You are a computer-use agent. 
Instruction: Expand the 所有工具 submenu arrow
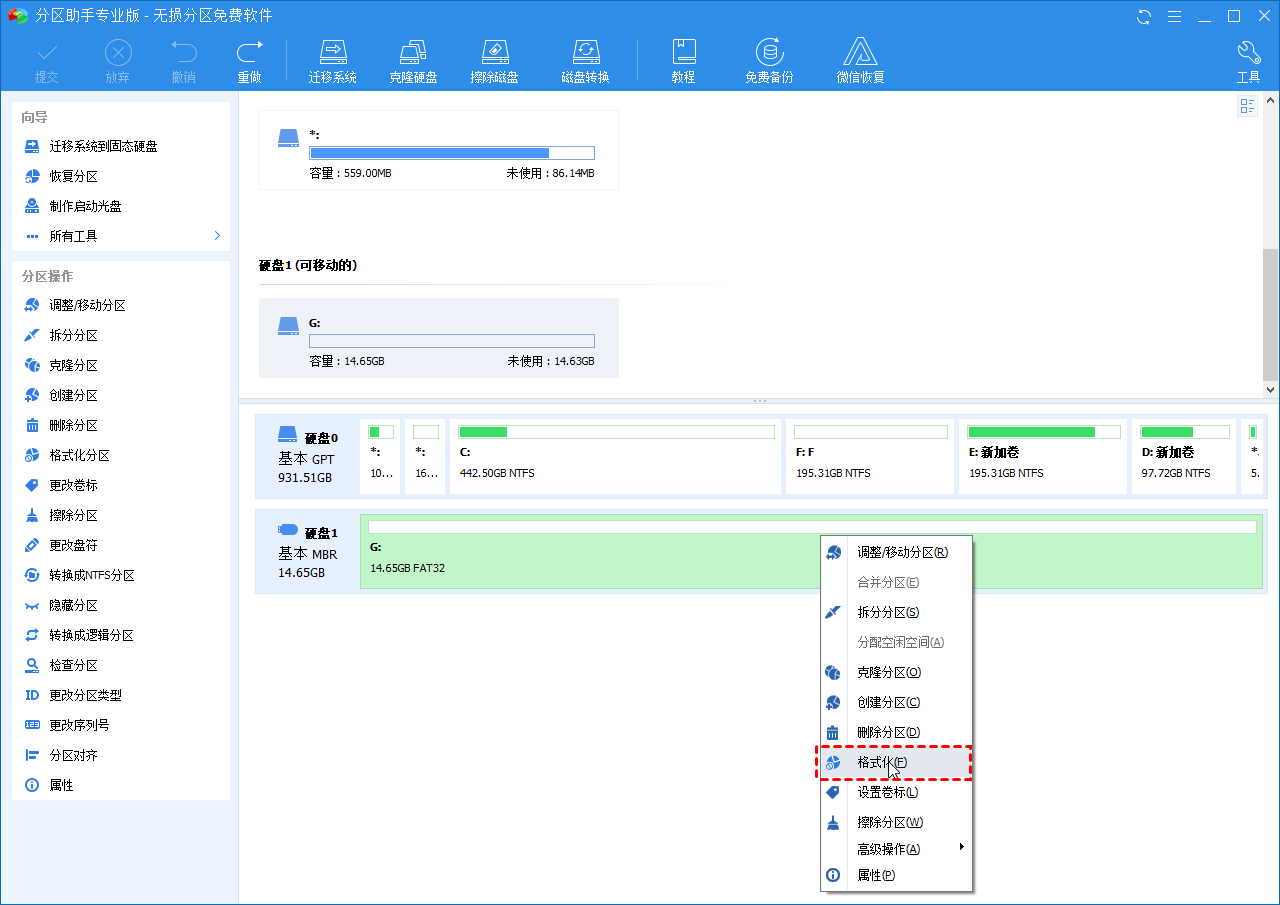[x=217, y=236]
